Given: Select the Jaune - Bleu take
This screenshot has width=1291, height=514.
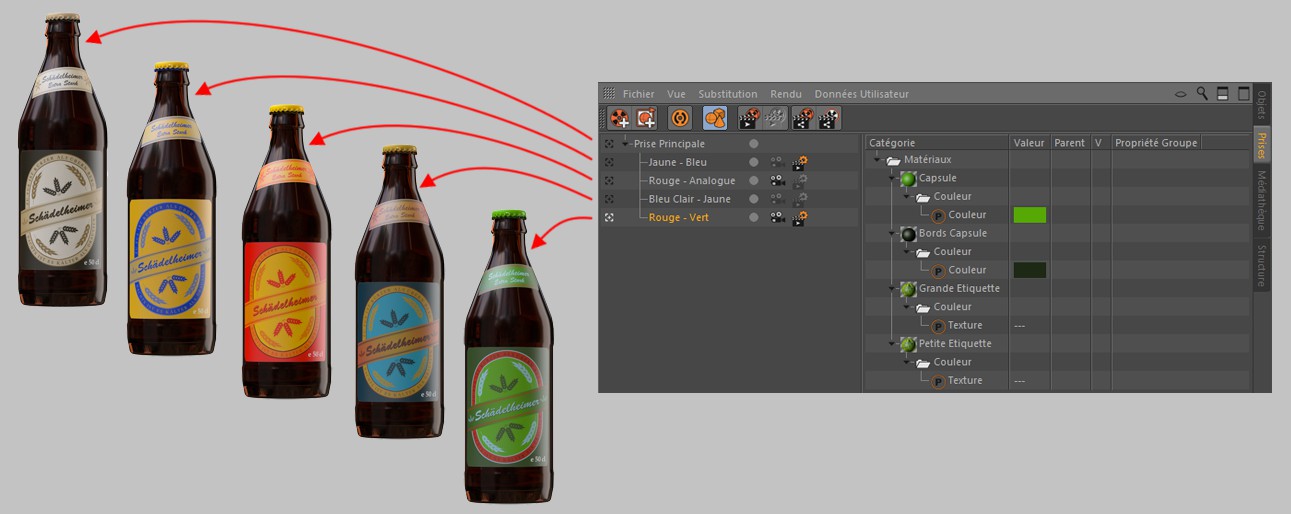Looking at the screenshot, I should 677,162.
